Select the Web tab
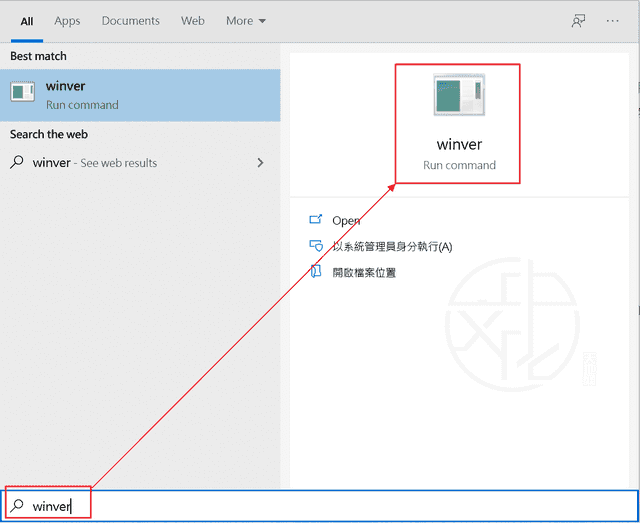The height and width of the screenshot is (523, 640). 193,21
